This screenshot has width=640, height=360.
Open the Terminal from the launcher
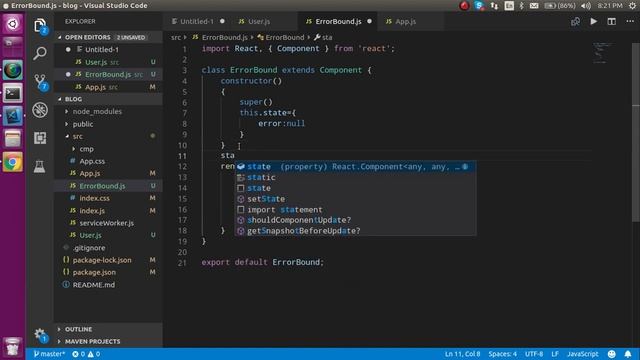point(13,93)
